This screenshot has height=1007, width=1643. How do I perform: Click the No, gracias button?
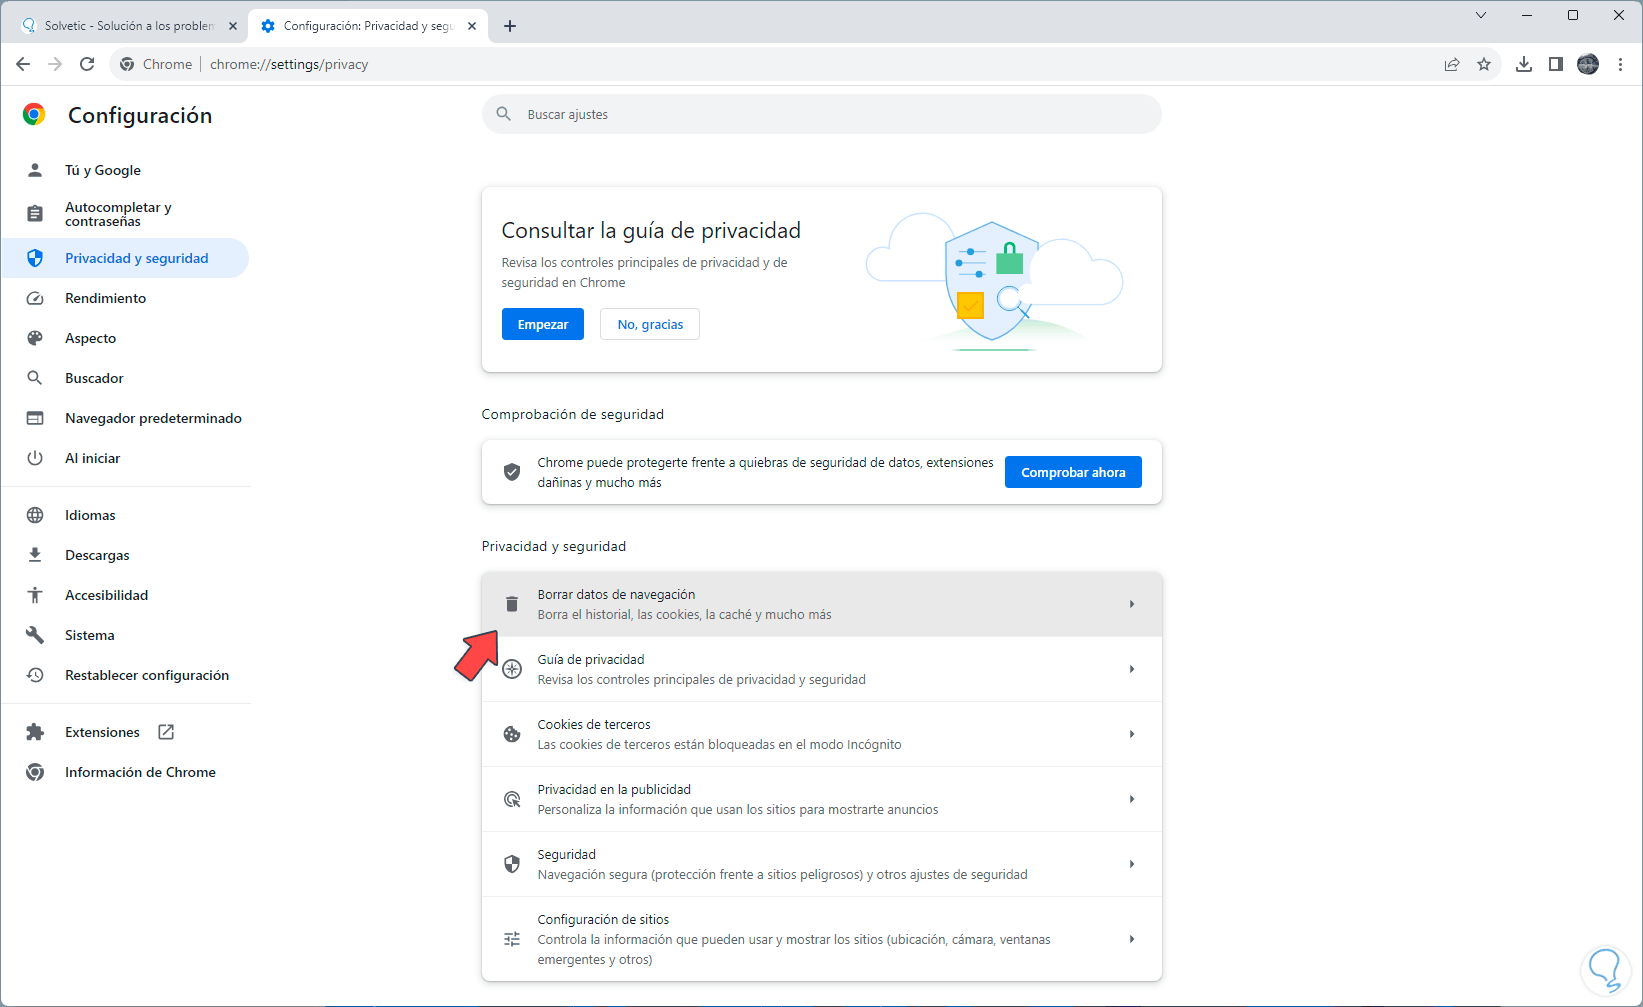tap(650, 324)
